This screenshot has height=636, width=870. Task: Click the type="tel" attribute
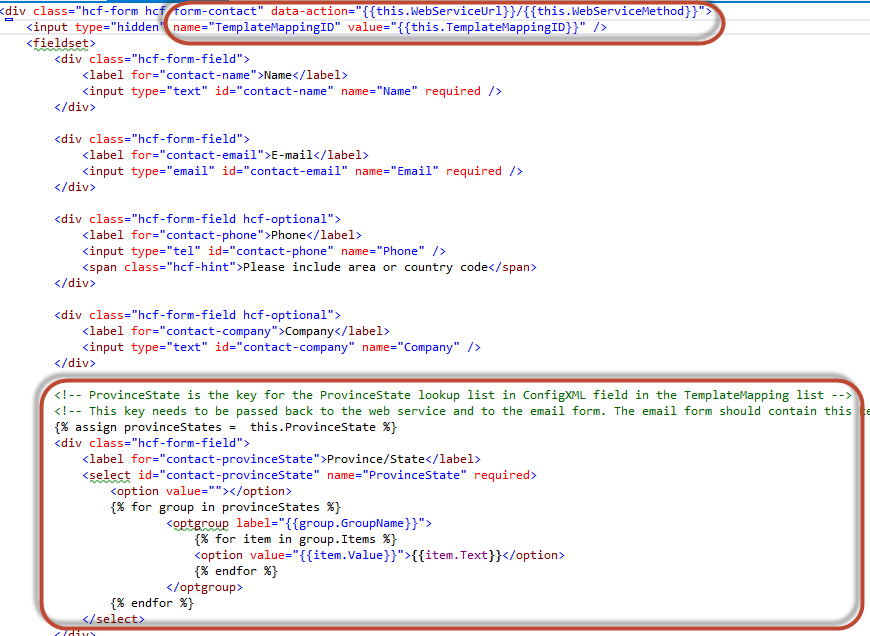(x=166, y=251)
